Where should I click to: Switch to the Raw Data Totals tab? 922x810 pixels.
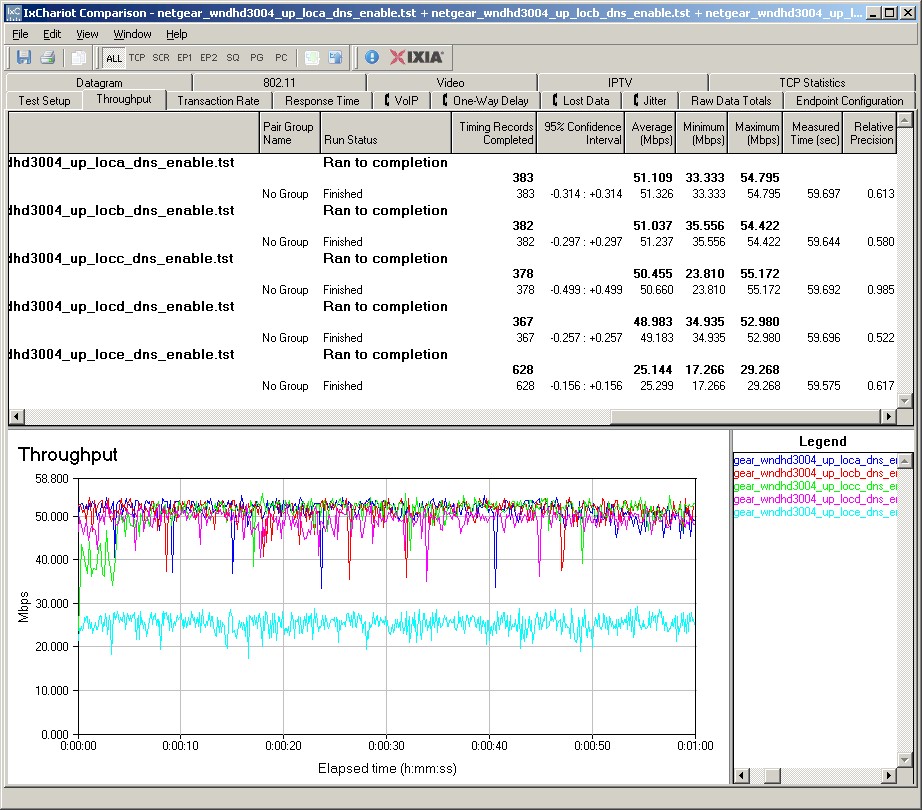(x=731, y=101)
